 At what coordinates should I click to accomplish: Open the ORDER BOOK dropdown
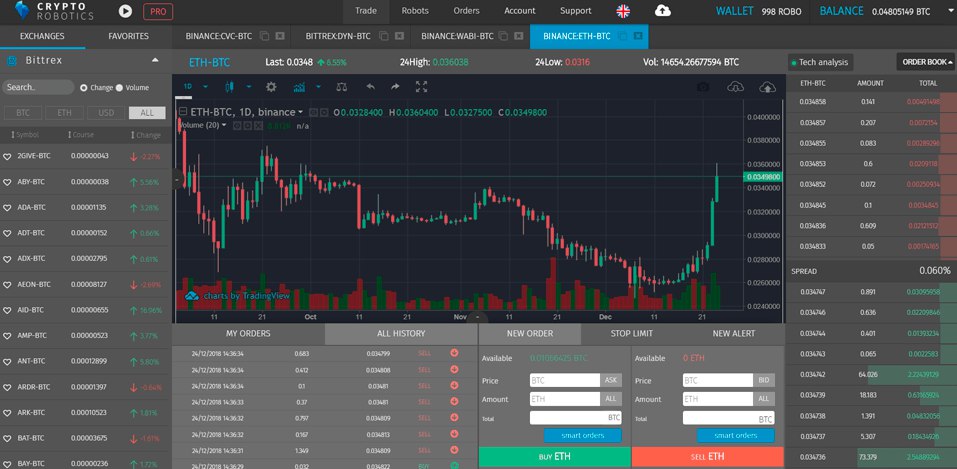(x=925, y=62)
